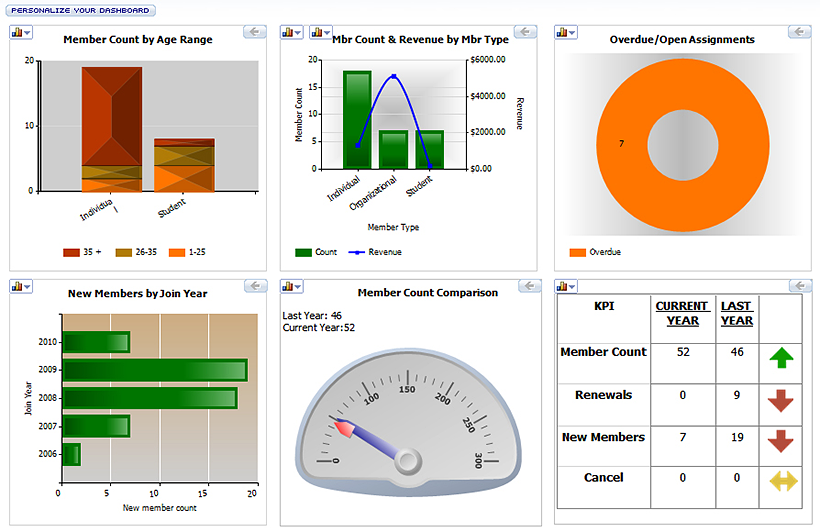Click green up arrow in Member Count row
Screen dimensions: 820x532
point(781,358)
